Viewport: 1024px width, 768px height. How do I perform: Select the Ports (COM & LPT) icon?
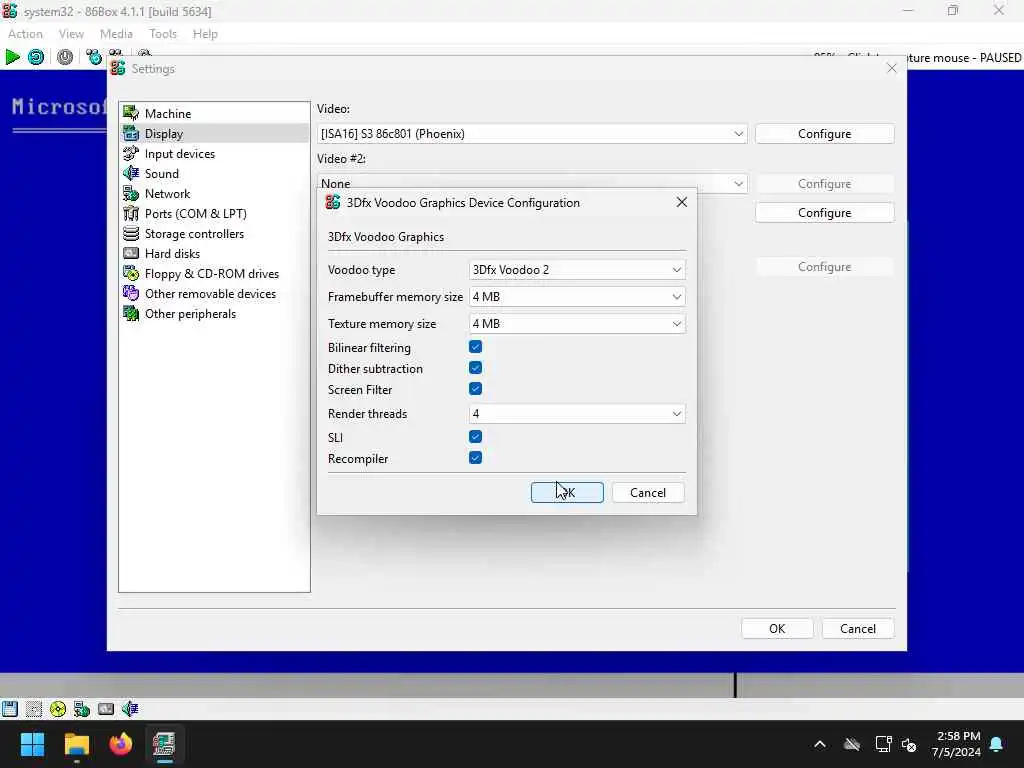click(x=131, y=214)
